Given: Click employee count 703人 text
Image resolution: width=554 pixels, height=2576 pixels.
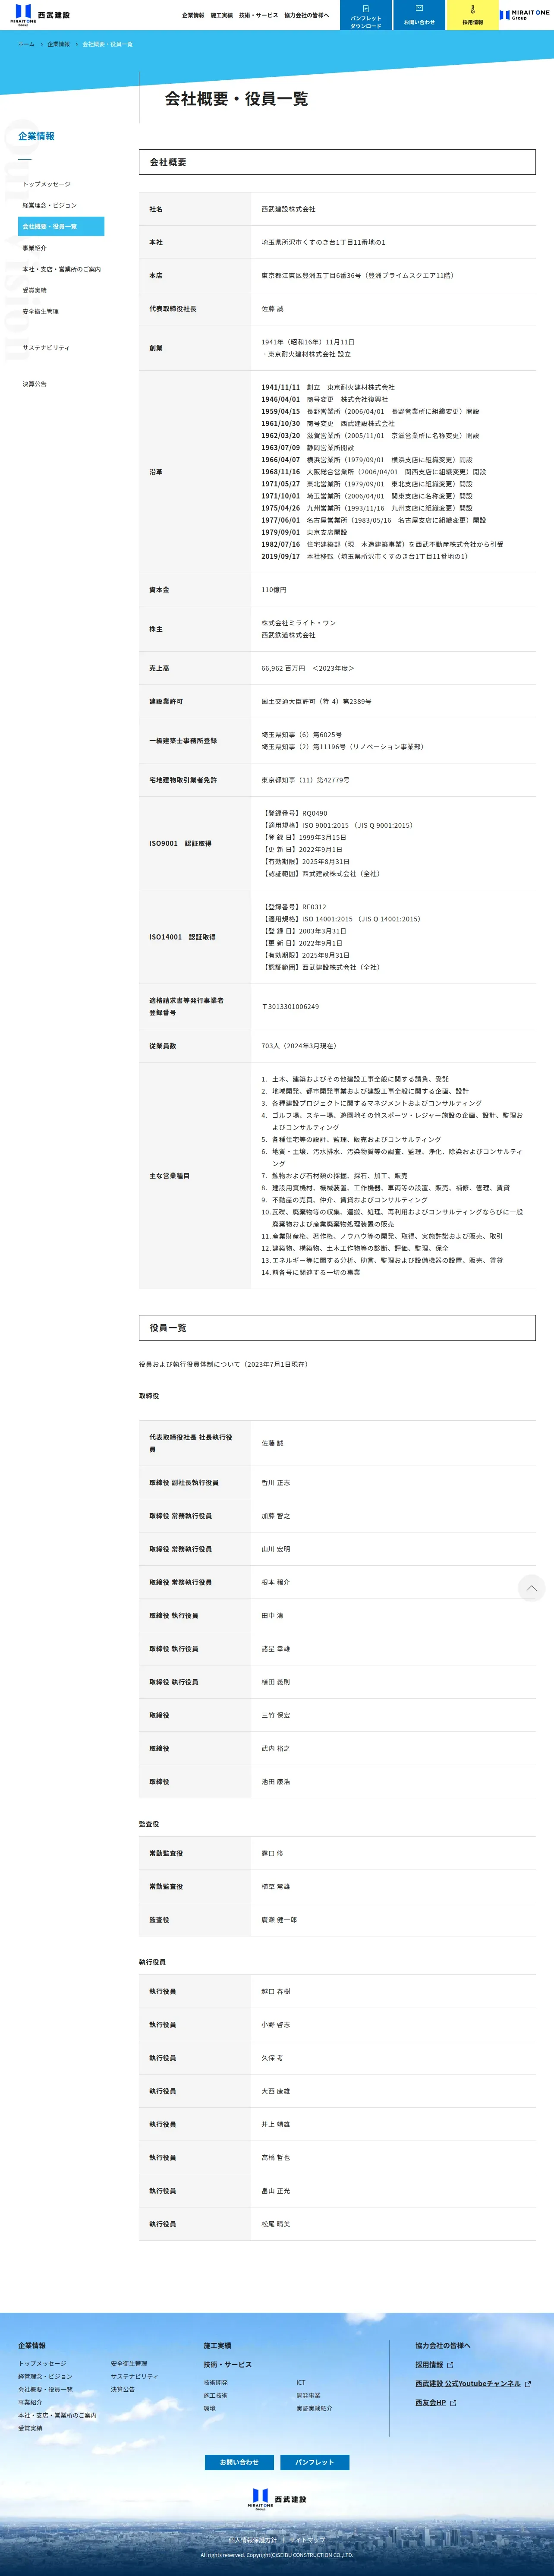Looking at the screenshot, I should pos(299,1046).
